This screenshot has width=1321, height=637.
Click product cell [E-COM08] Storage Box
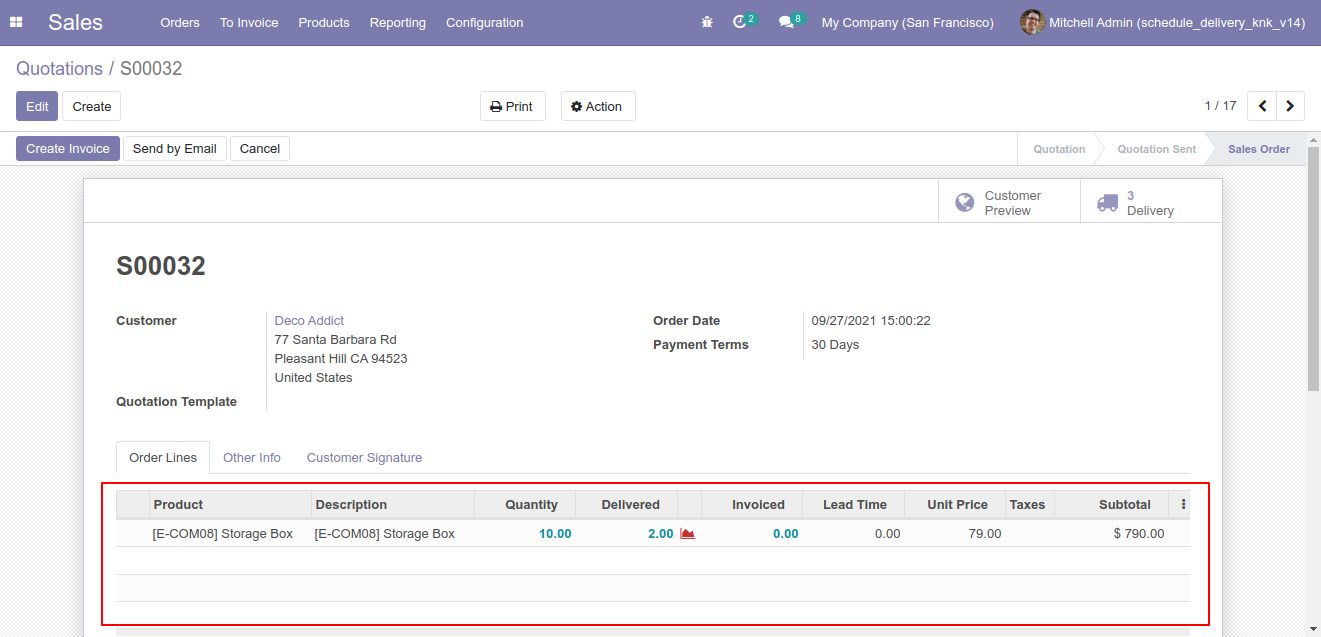(223, 534)
